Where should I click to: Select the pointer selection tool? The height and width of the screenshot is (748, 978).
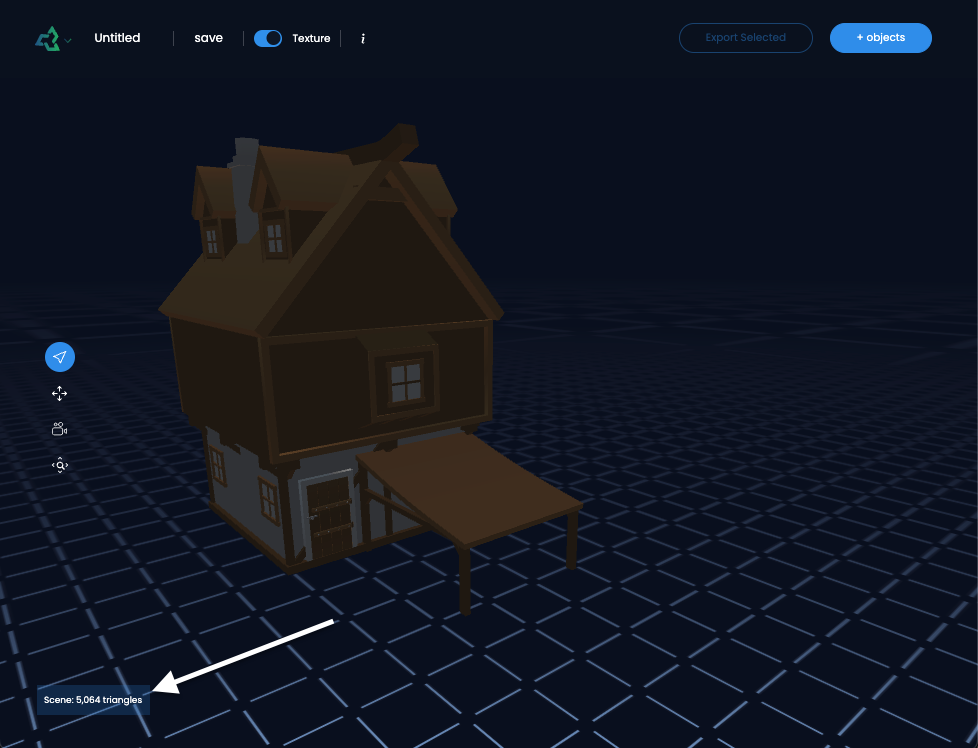[x=60, y=357]
